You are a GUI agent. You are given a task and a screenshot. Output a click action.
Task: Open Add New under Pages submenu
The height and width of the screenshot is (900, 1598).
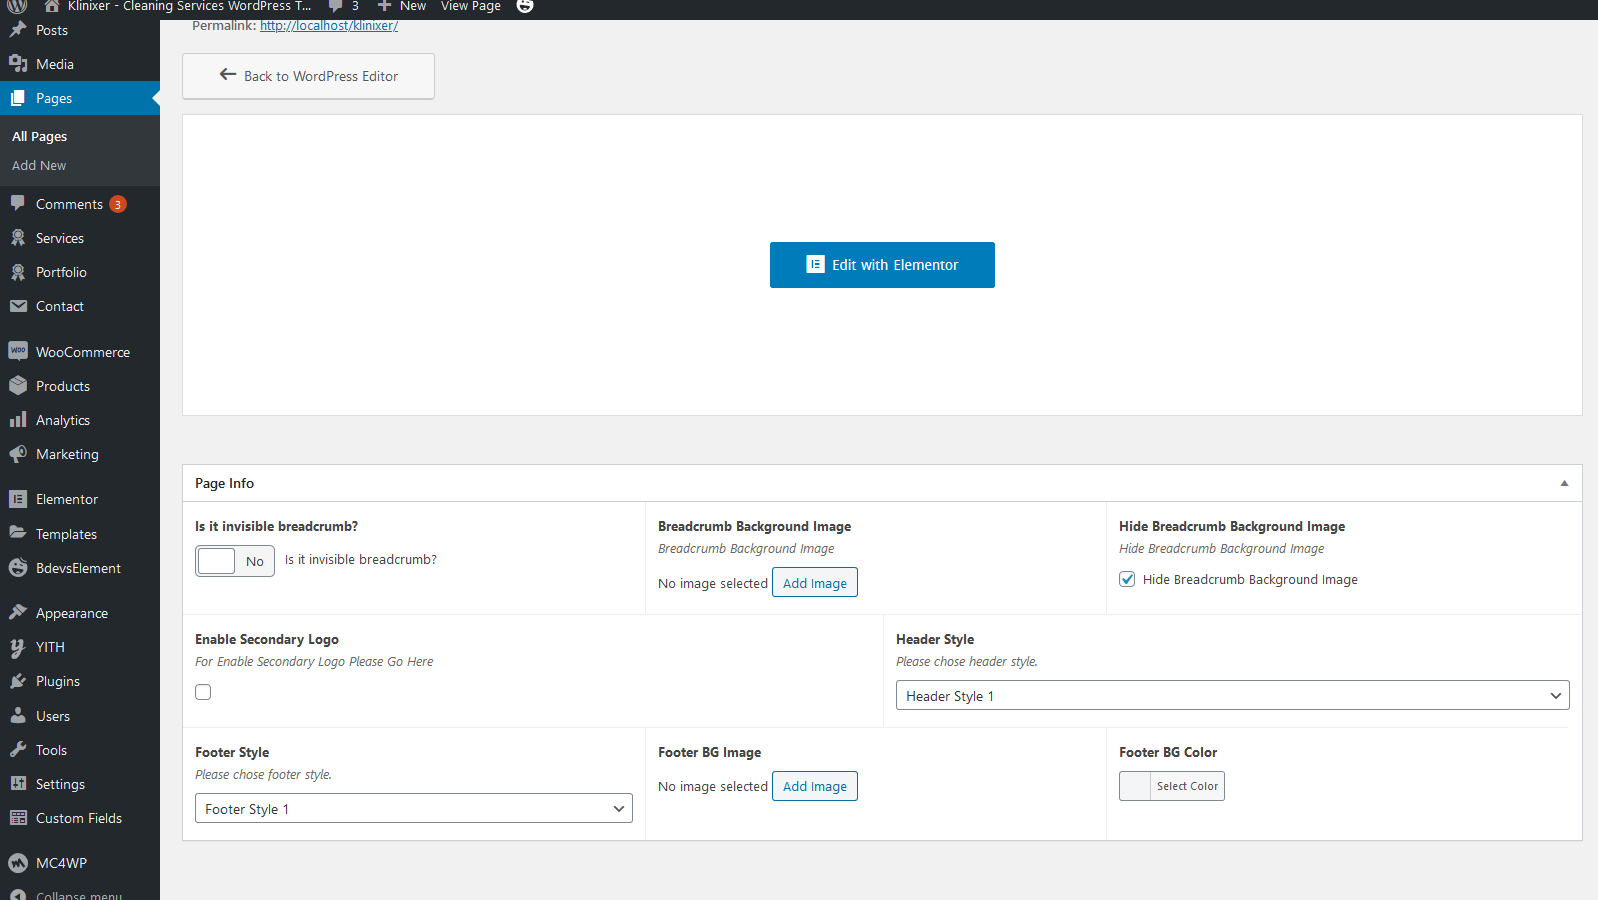(39, 166)
